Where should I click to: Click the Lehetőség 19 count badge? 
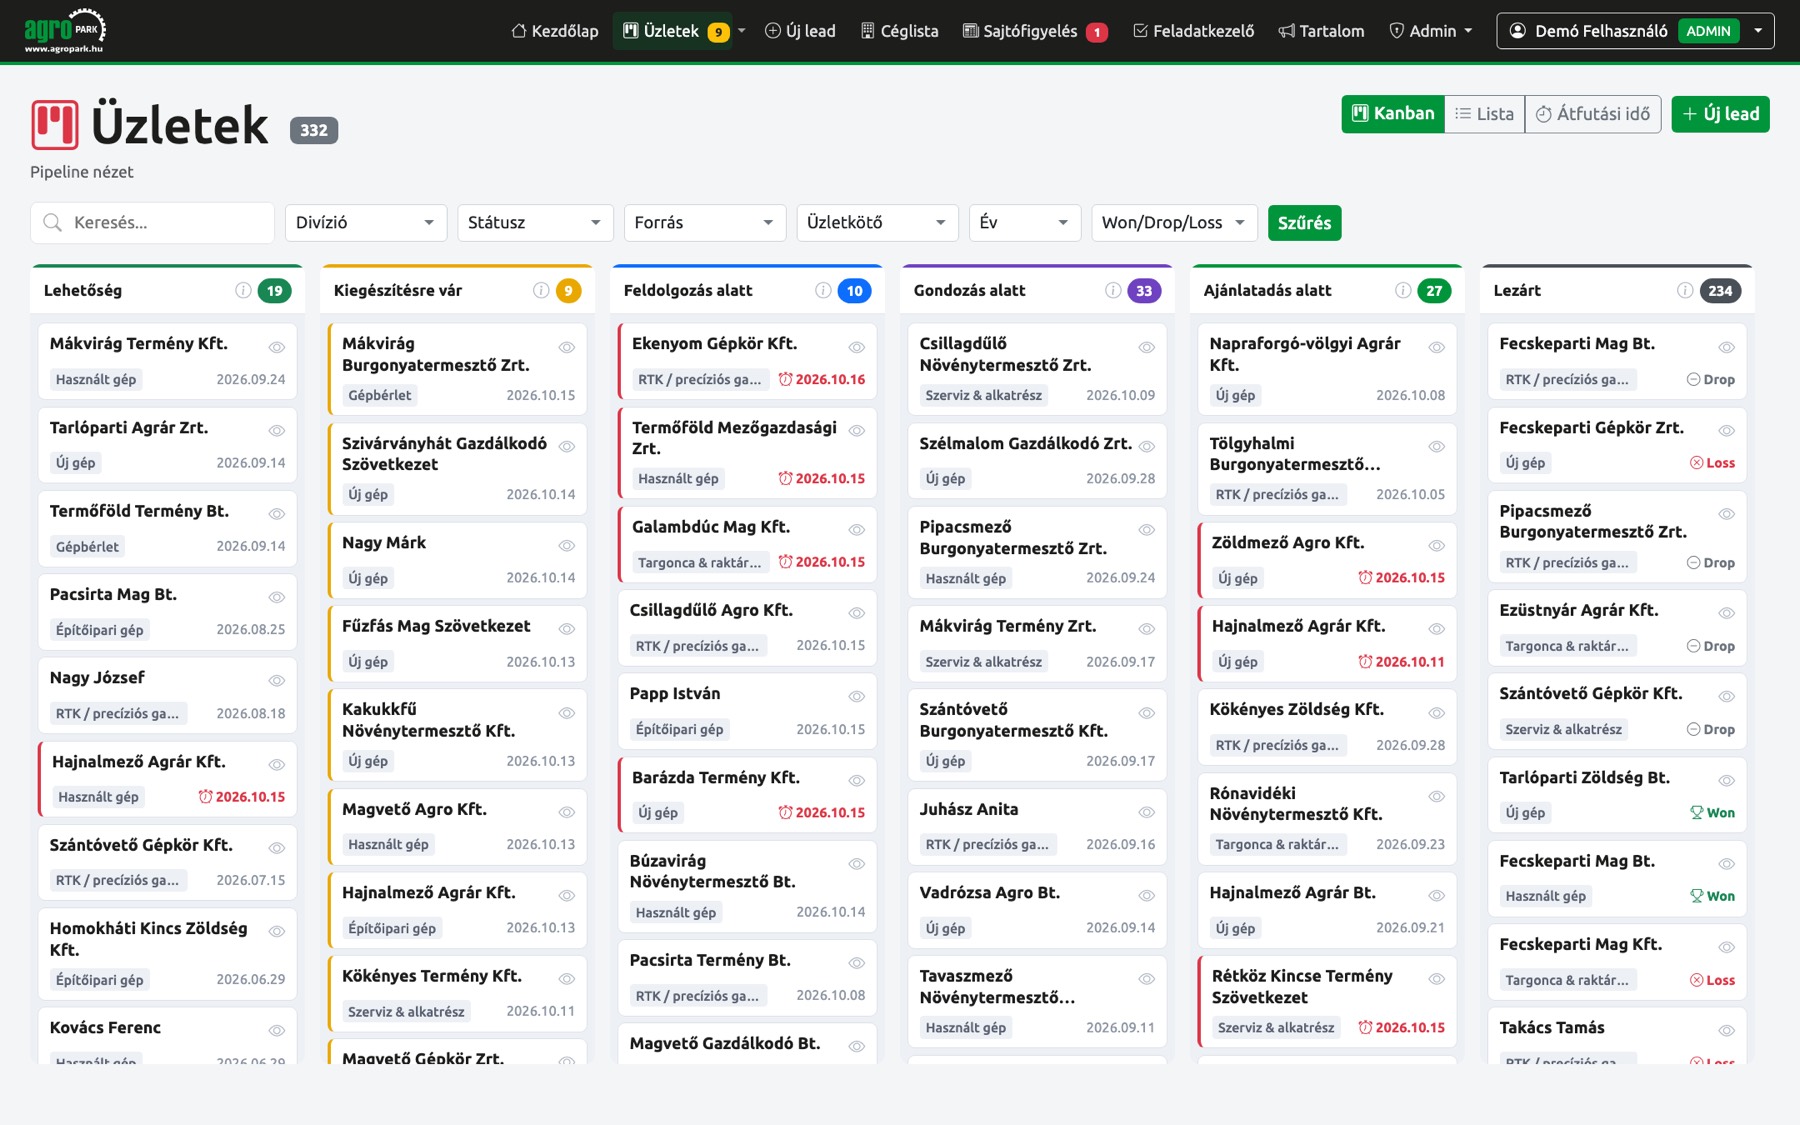pyautogui.click(x=274, y=290)
